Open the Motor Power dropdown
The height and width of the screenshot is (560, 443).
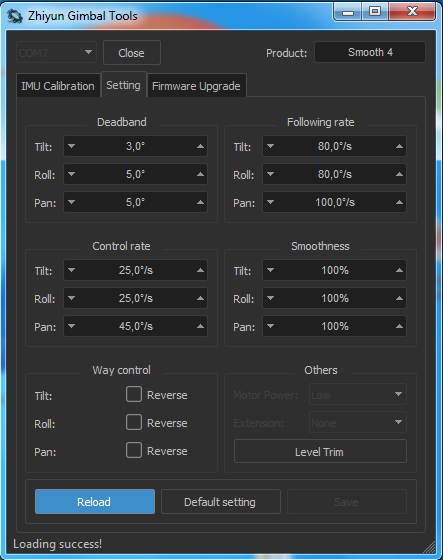click(358, 394)
